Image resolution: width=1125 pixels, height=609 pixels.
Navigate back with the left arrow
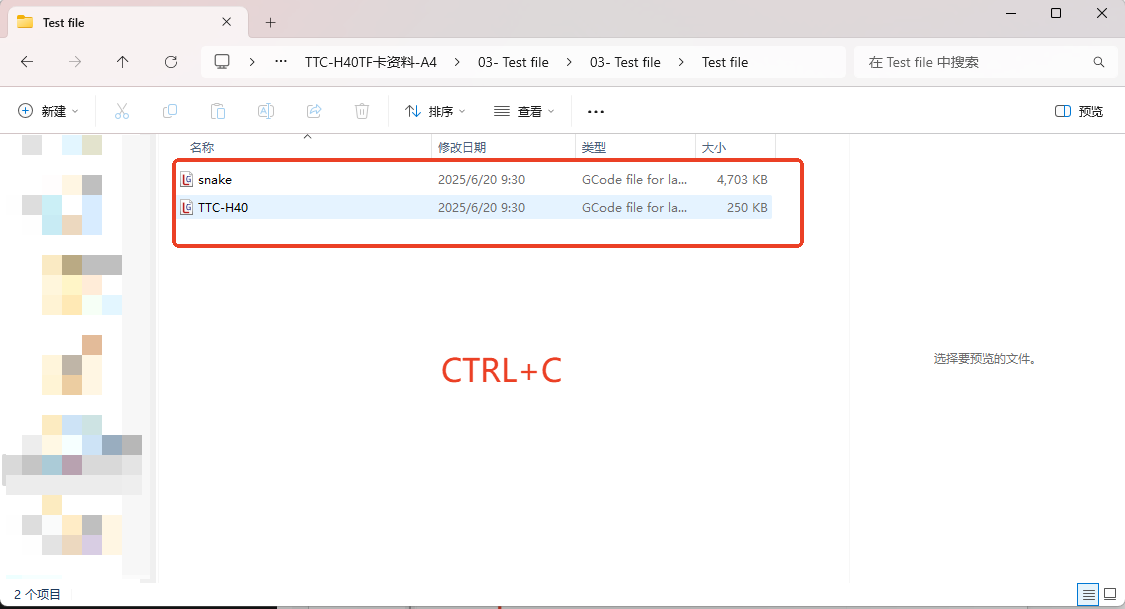[27, 62]
